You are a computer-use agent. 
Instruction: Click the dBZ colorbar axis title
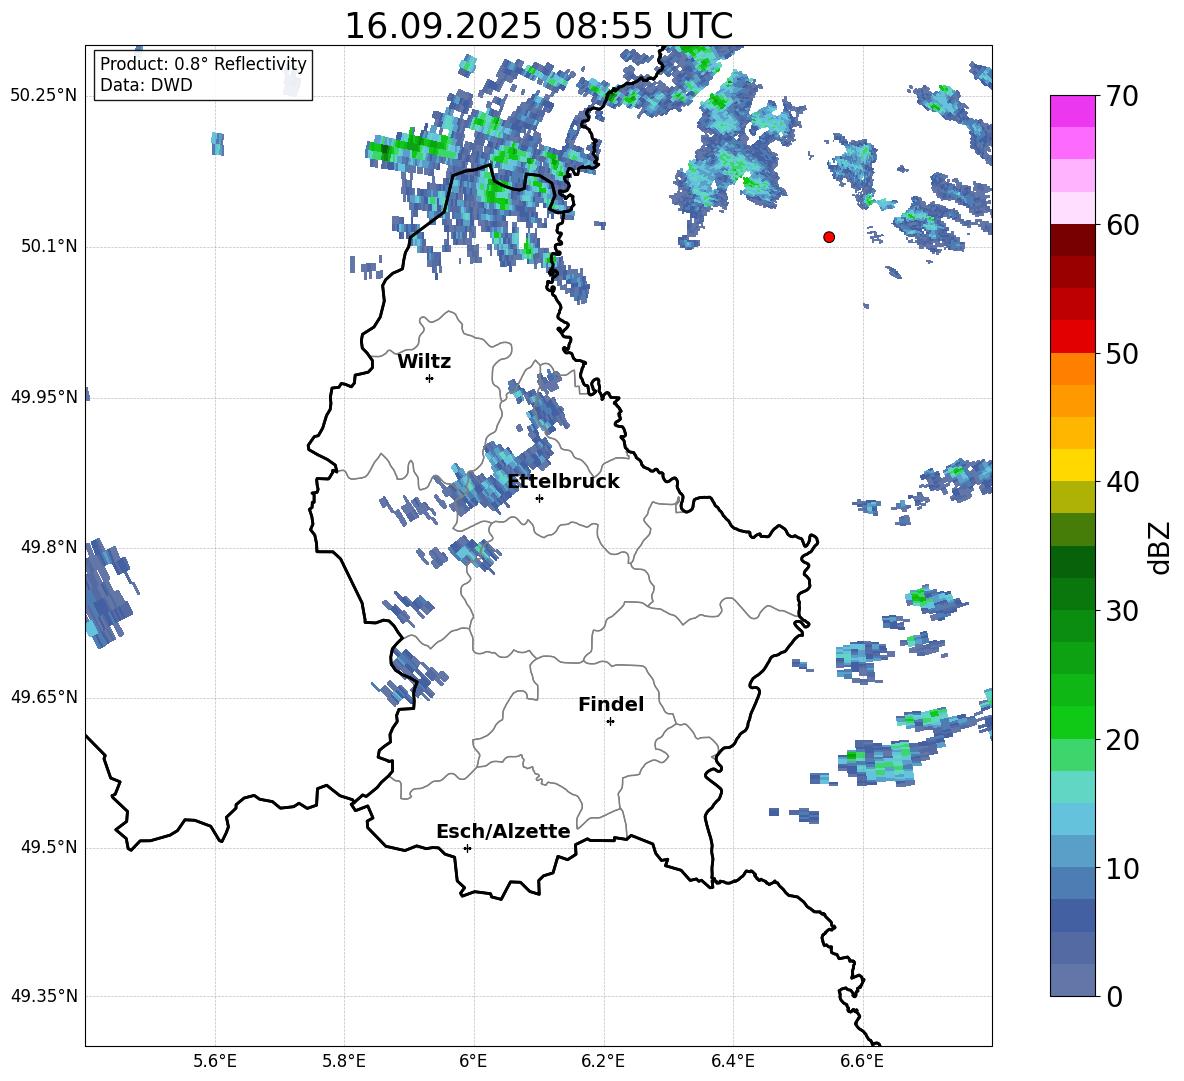(1159, 547)
